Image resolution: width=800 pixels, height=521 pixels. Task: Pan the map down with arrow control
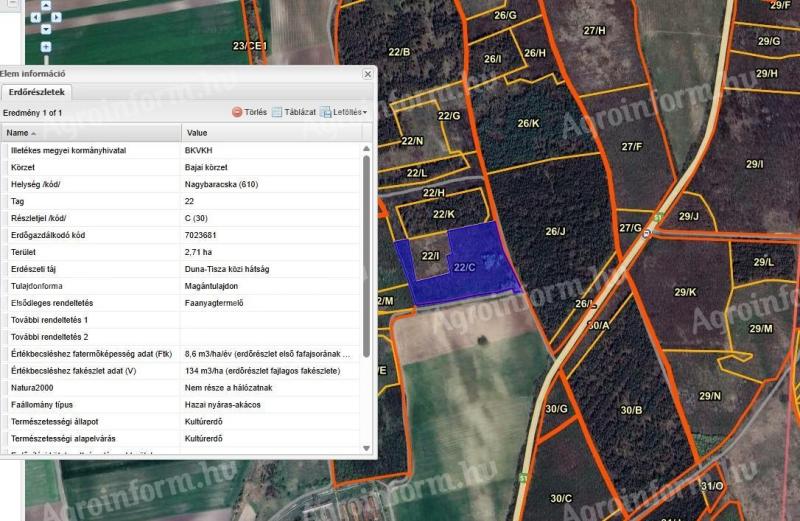tap(45, 30)
